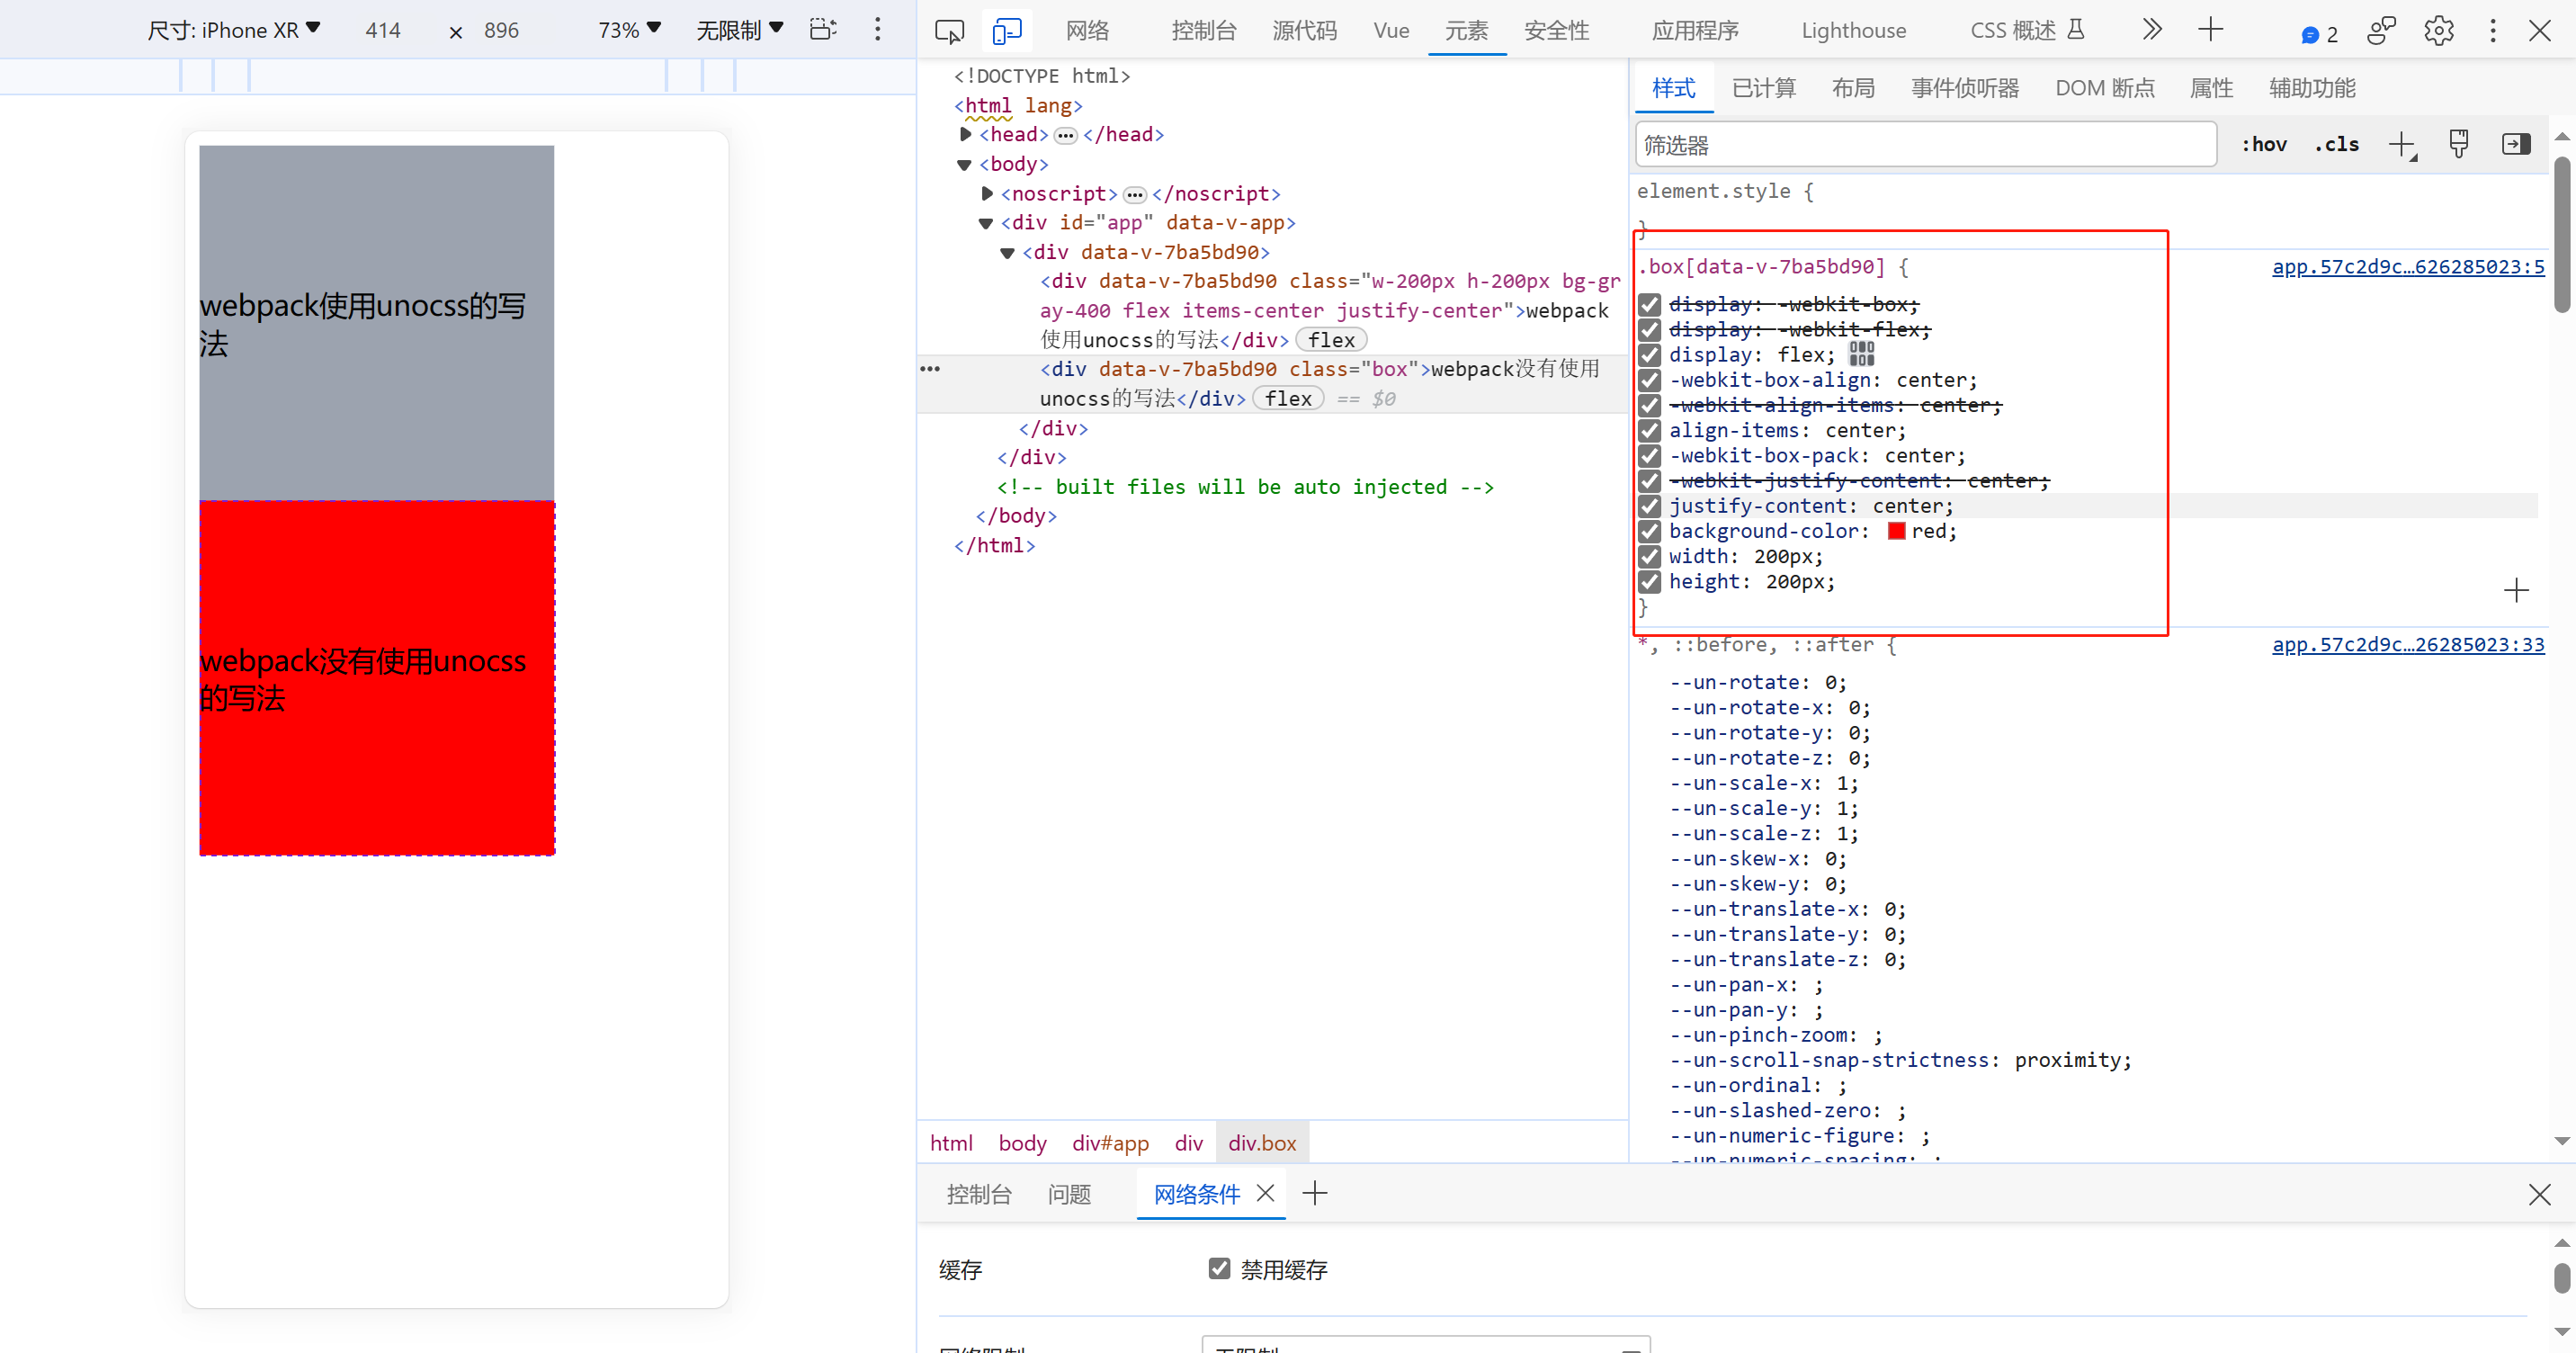The height and width of the screenshot is (1353, 2576).
Task: Open the 已计算 styles tab
Action: pos(1763,88)
